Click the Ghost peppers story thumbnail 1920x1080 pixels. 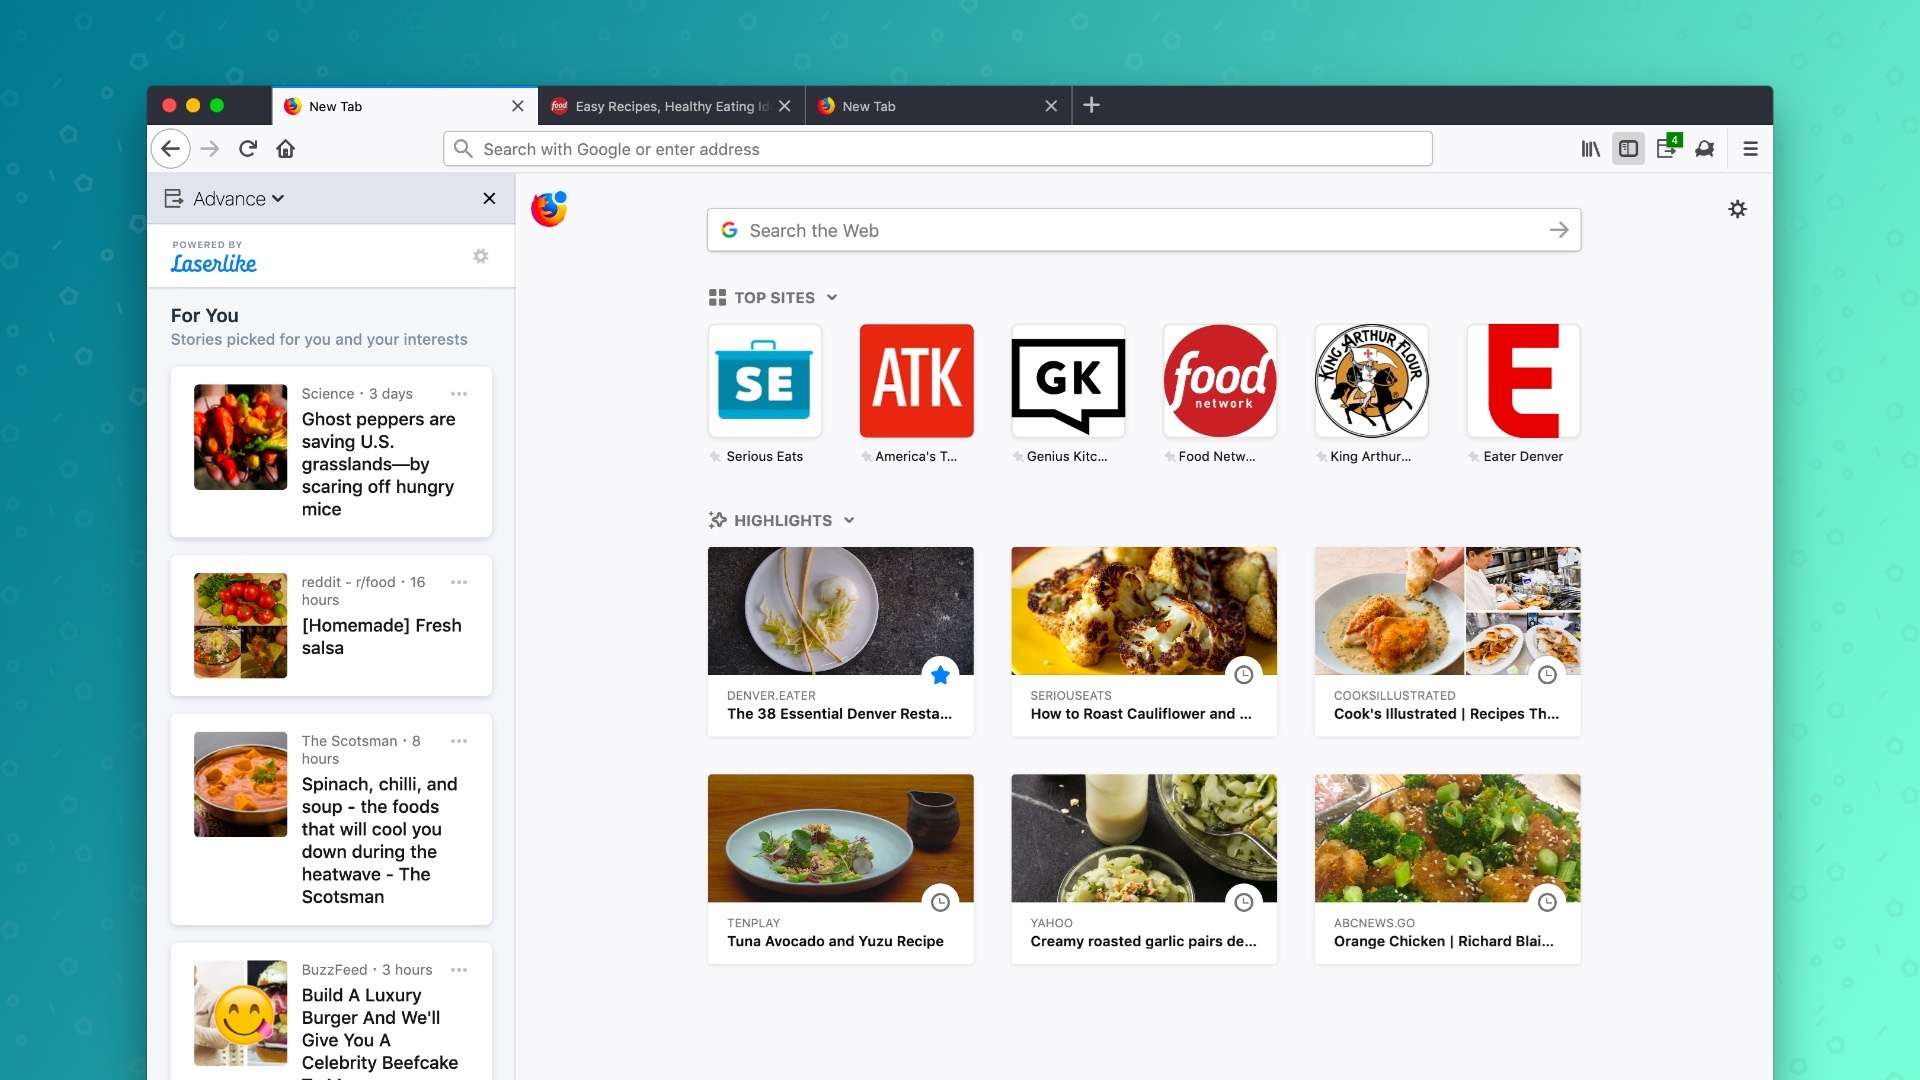pyautogui.click(x=240, y=437)
